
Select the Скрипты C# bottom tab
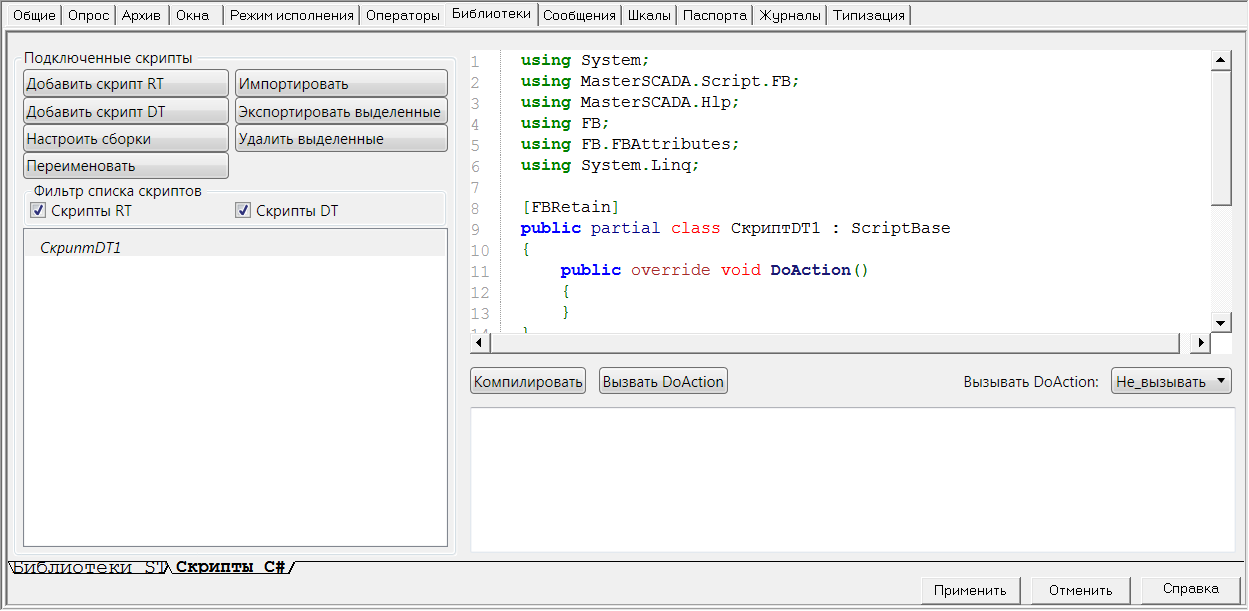tap(231, 568)
